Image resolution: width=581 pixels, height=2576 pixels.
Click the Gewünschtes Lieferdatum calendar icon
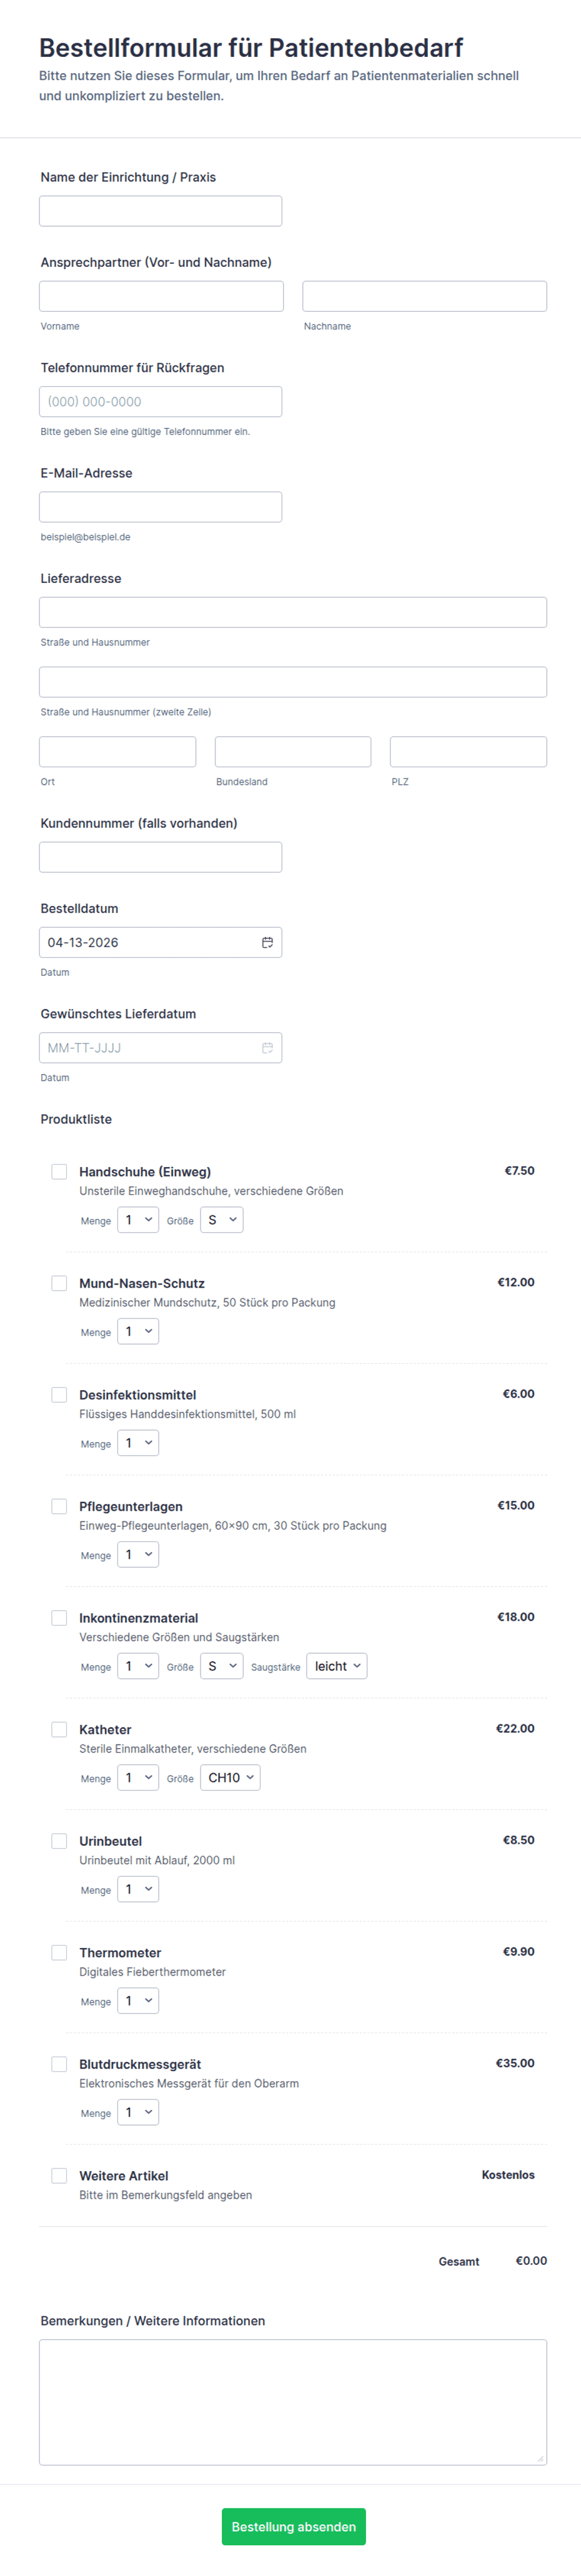point(267,1047)
